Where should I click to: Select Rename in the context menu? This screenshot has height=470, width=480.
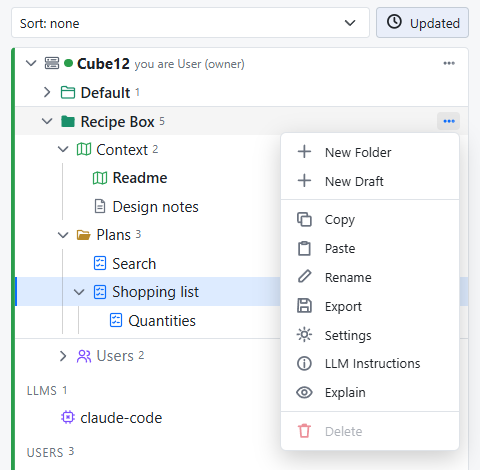pyautogui.click(x=370, y=277)
